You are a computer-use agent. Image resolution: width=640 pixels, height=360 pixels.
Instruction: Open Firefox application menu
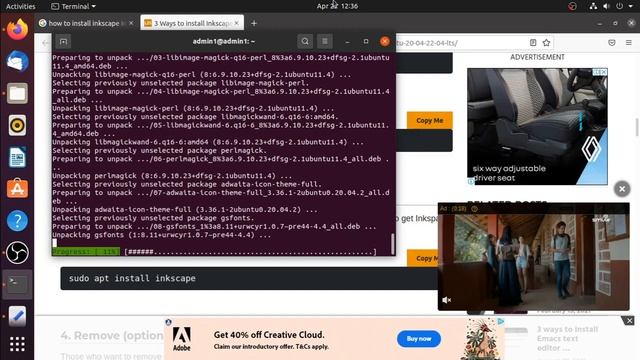pyautogui.click(x=629, y=42)
